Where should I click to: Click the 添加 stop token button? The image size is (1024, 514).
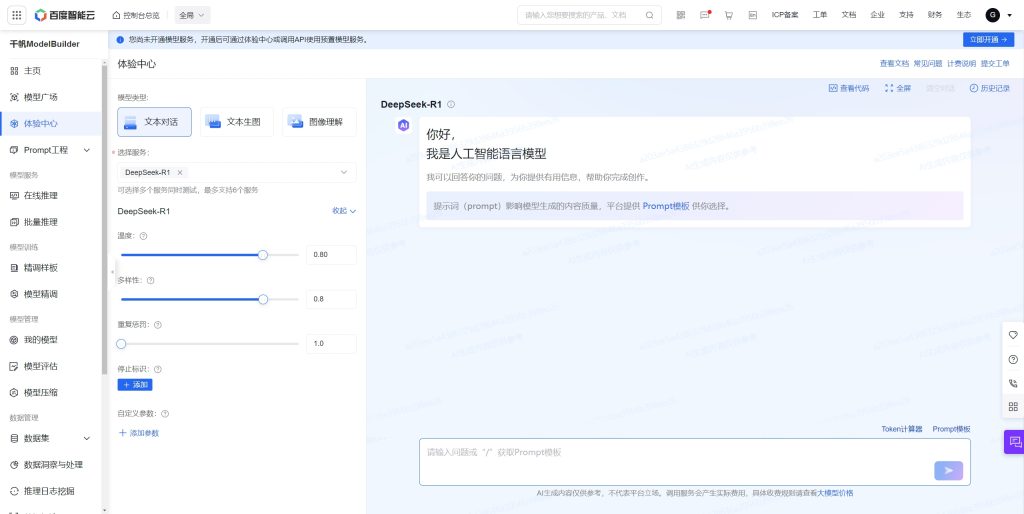point(135,385)
